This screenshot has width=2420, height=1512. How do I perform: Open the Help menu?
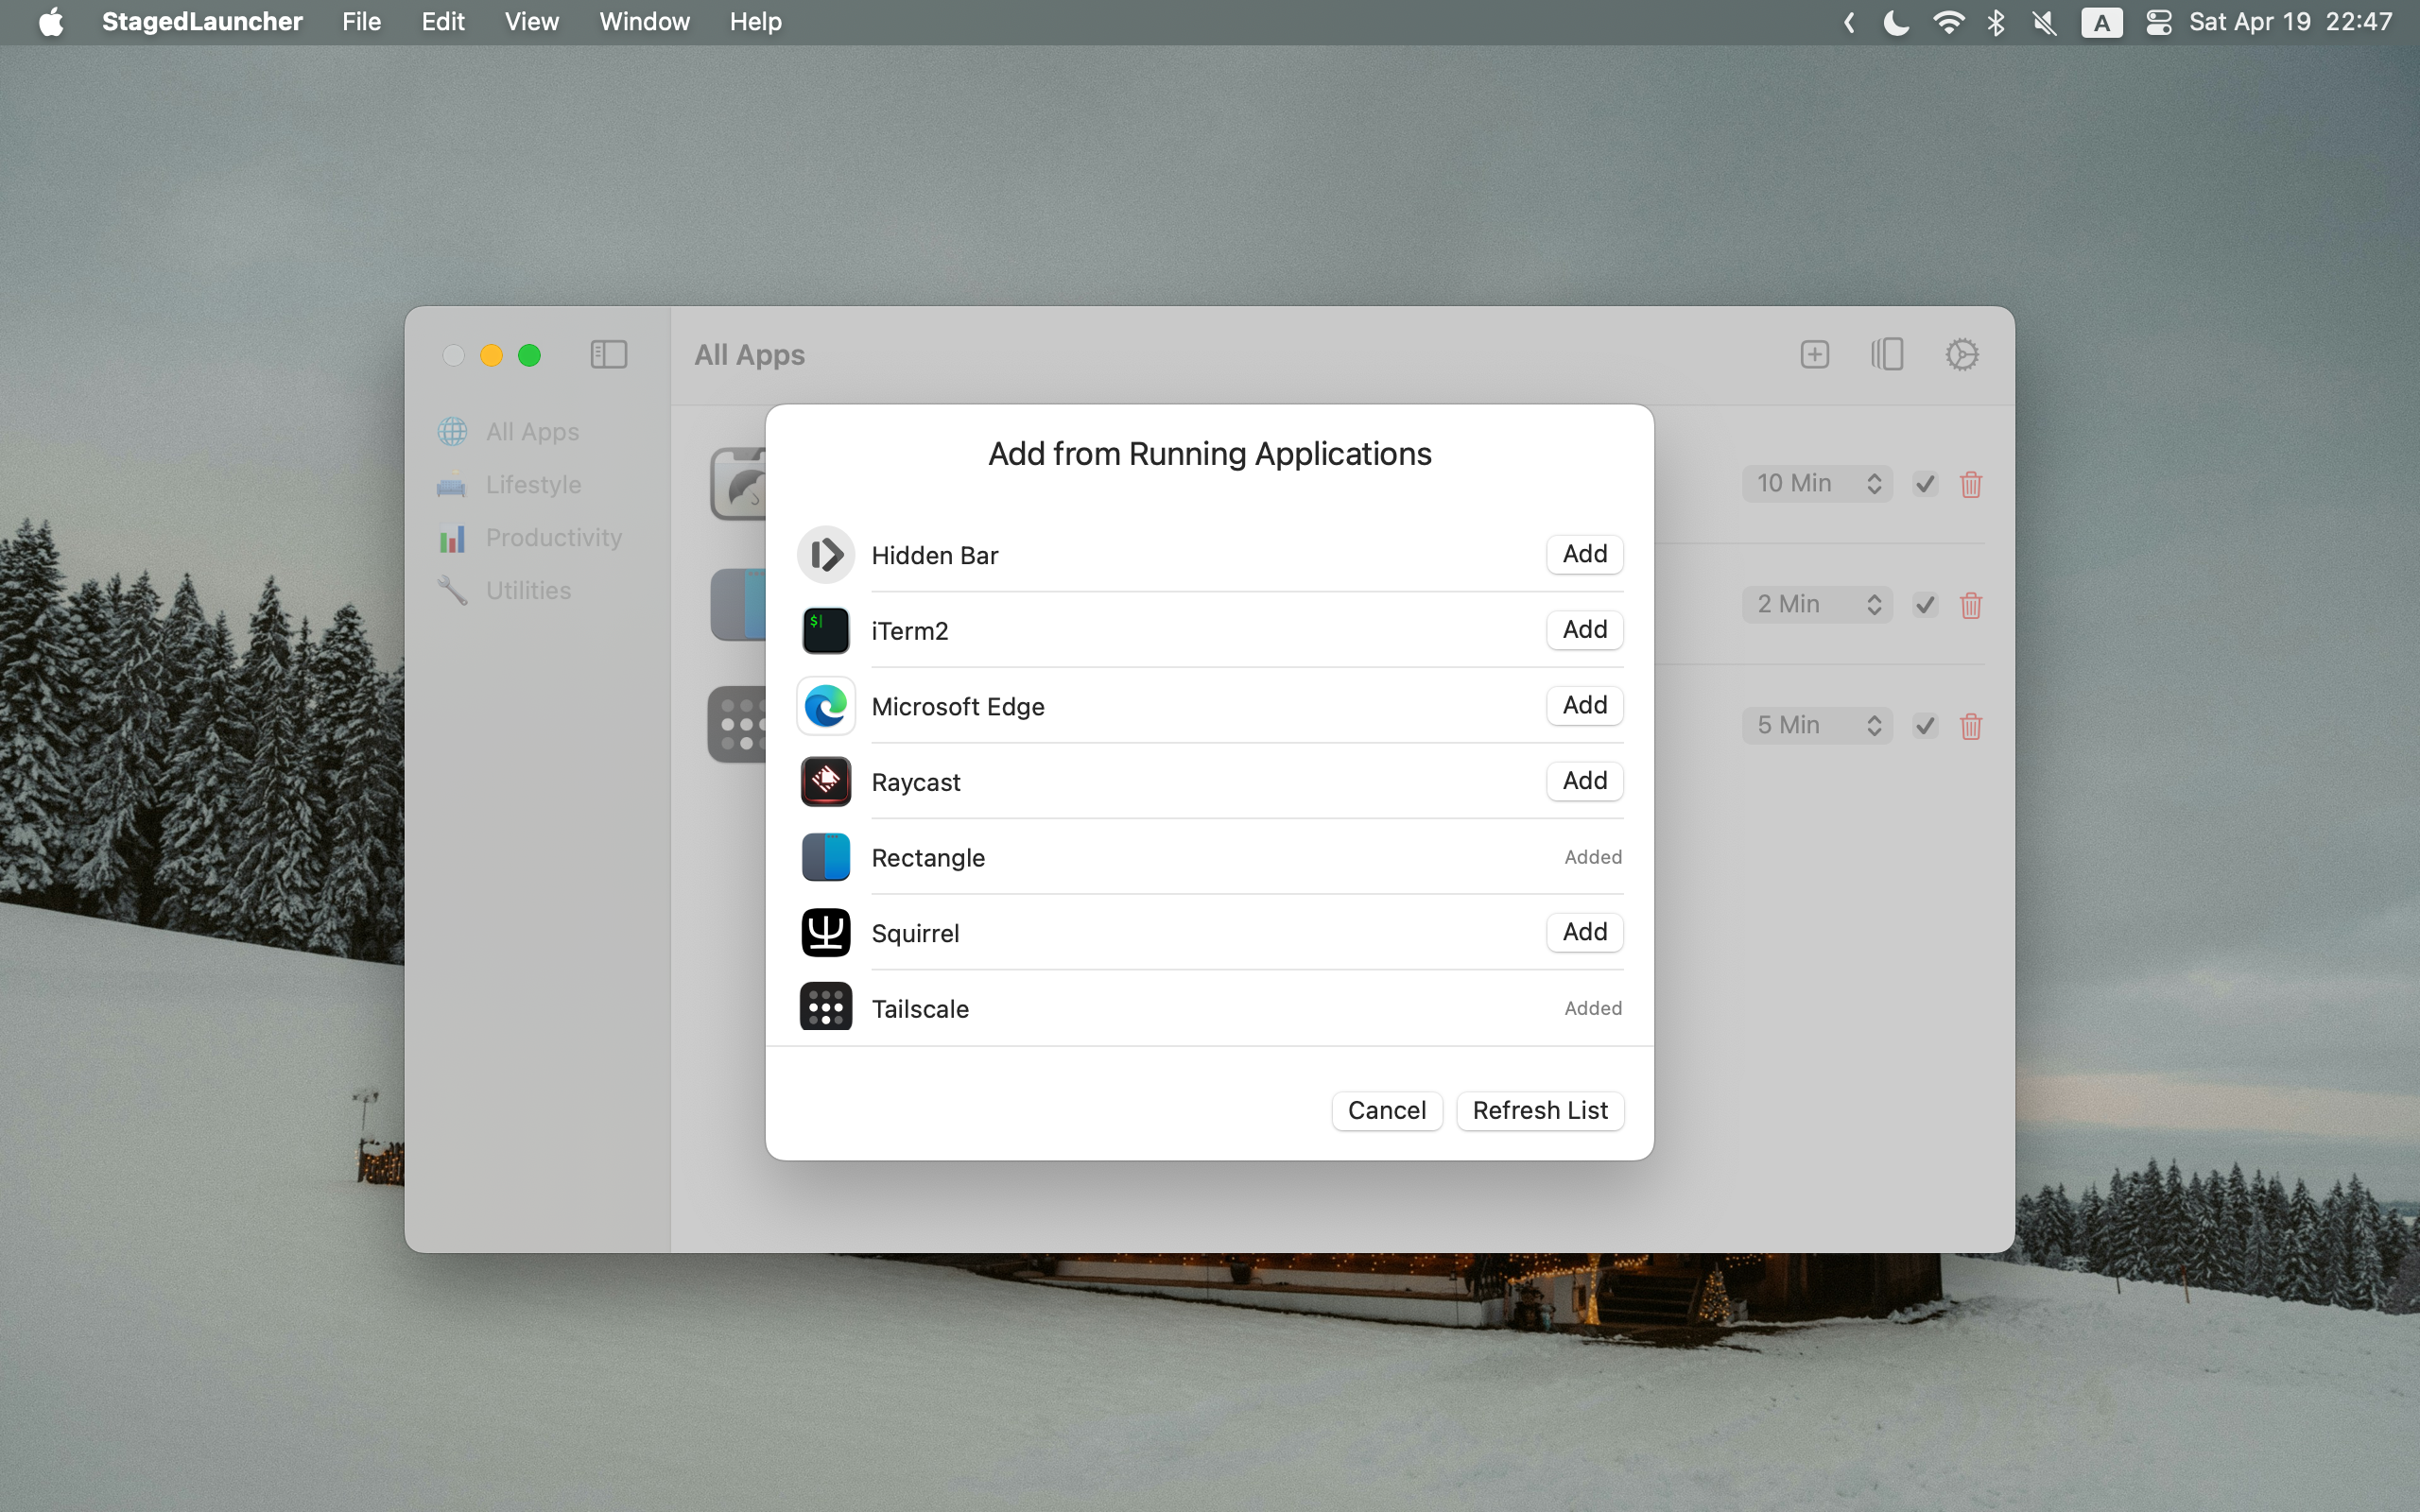pyautogui.click(x=755, y=22)
